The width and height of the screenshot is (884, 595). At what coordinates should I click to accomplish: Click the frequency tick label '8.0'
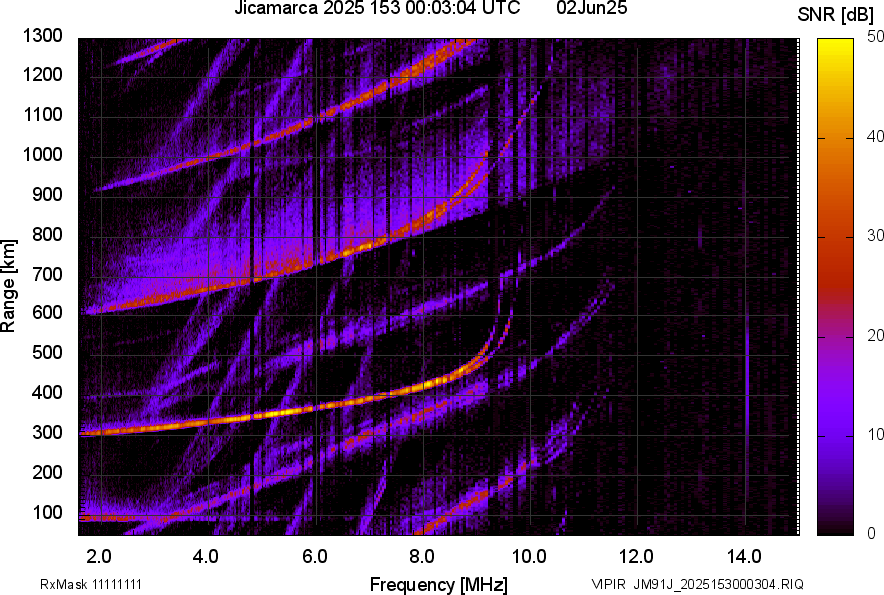click(422, 557)
